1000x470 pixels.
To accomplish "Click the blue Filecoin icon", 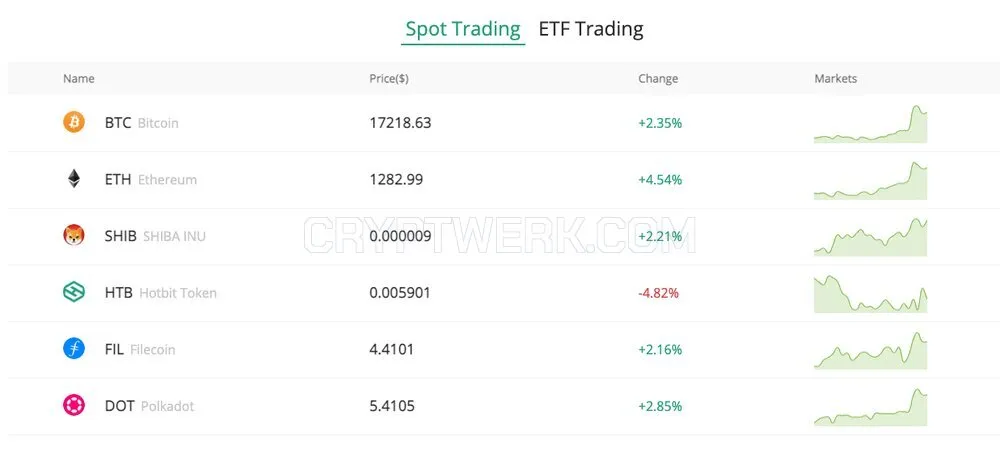I will pos(73,349).
